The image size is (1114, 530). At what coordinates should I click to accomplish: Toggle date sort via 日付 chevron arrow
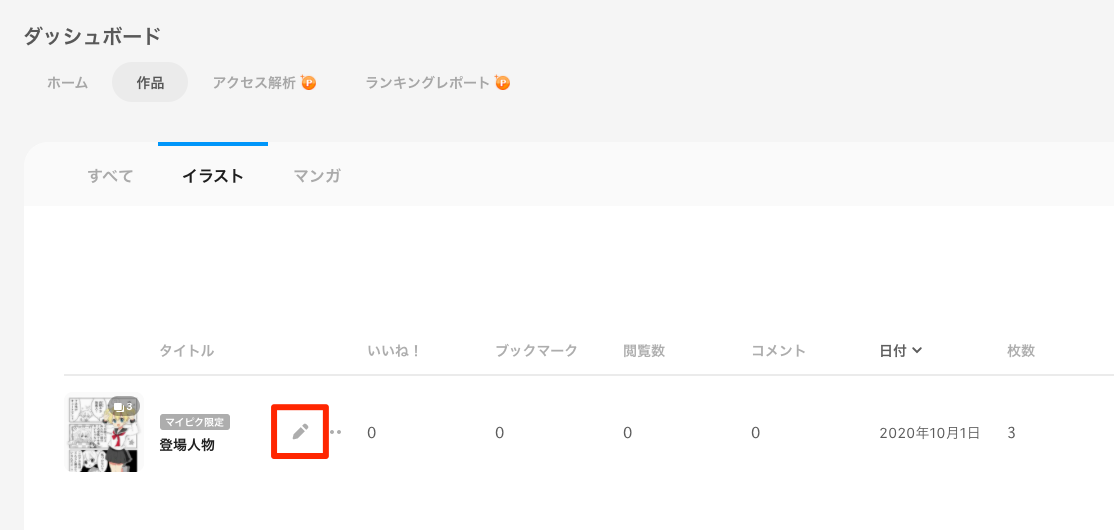pyautogui.click(x=917, y=350)
